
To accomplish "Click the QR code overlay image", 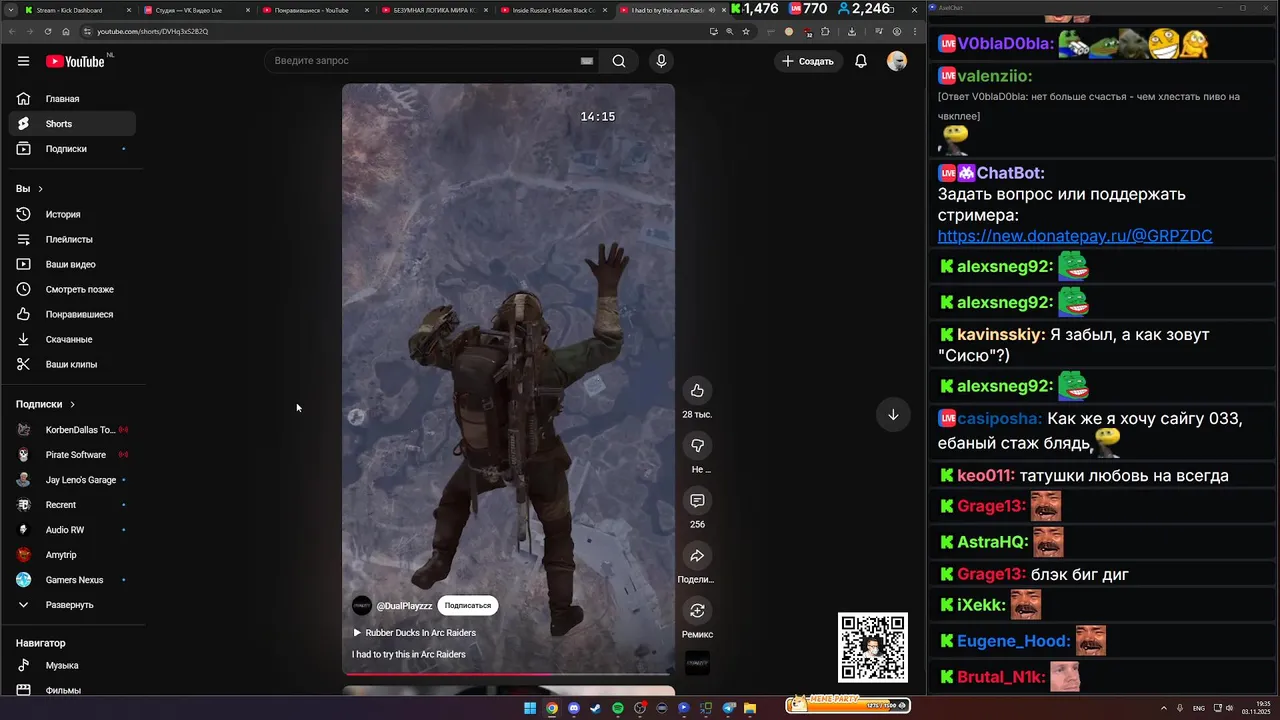I will point(873,647).
